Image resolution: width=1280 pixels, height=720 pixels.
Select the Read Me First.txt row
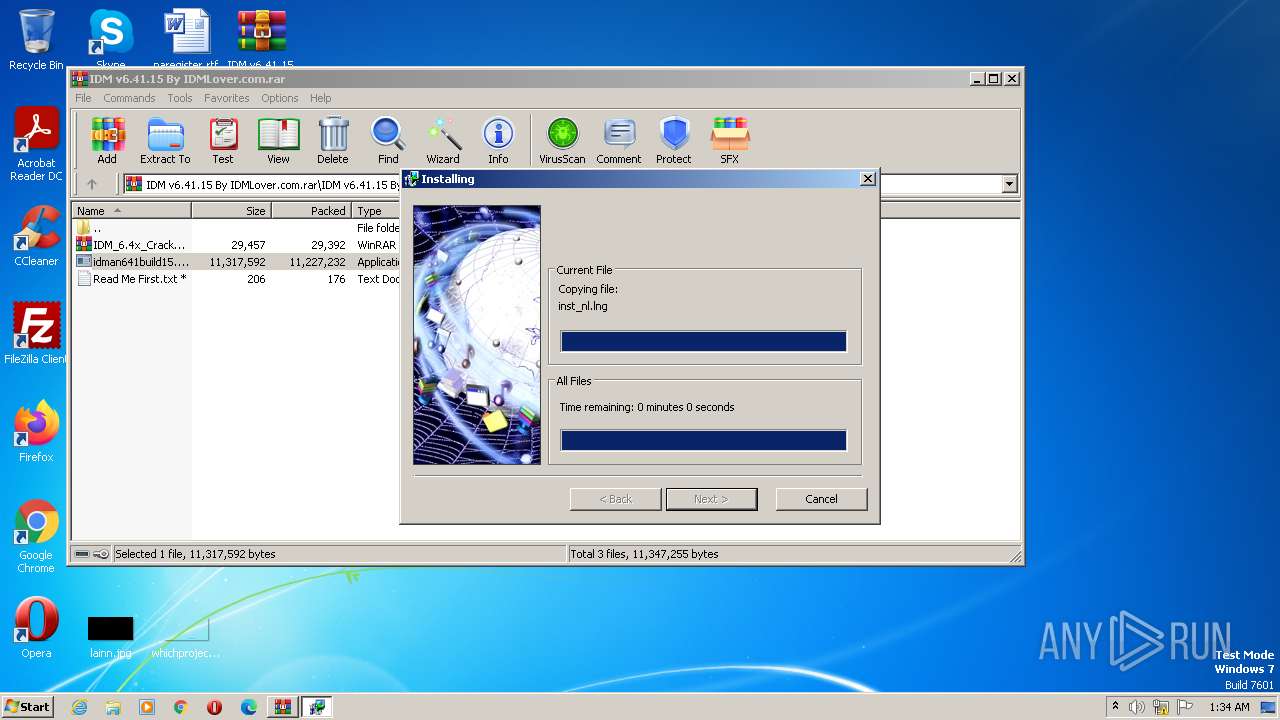pos(236,279)
